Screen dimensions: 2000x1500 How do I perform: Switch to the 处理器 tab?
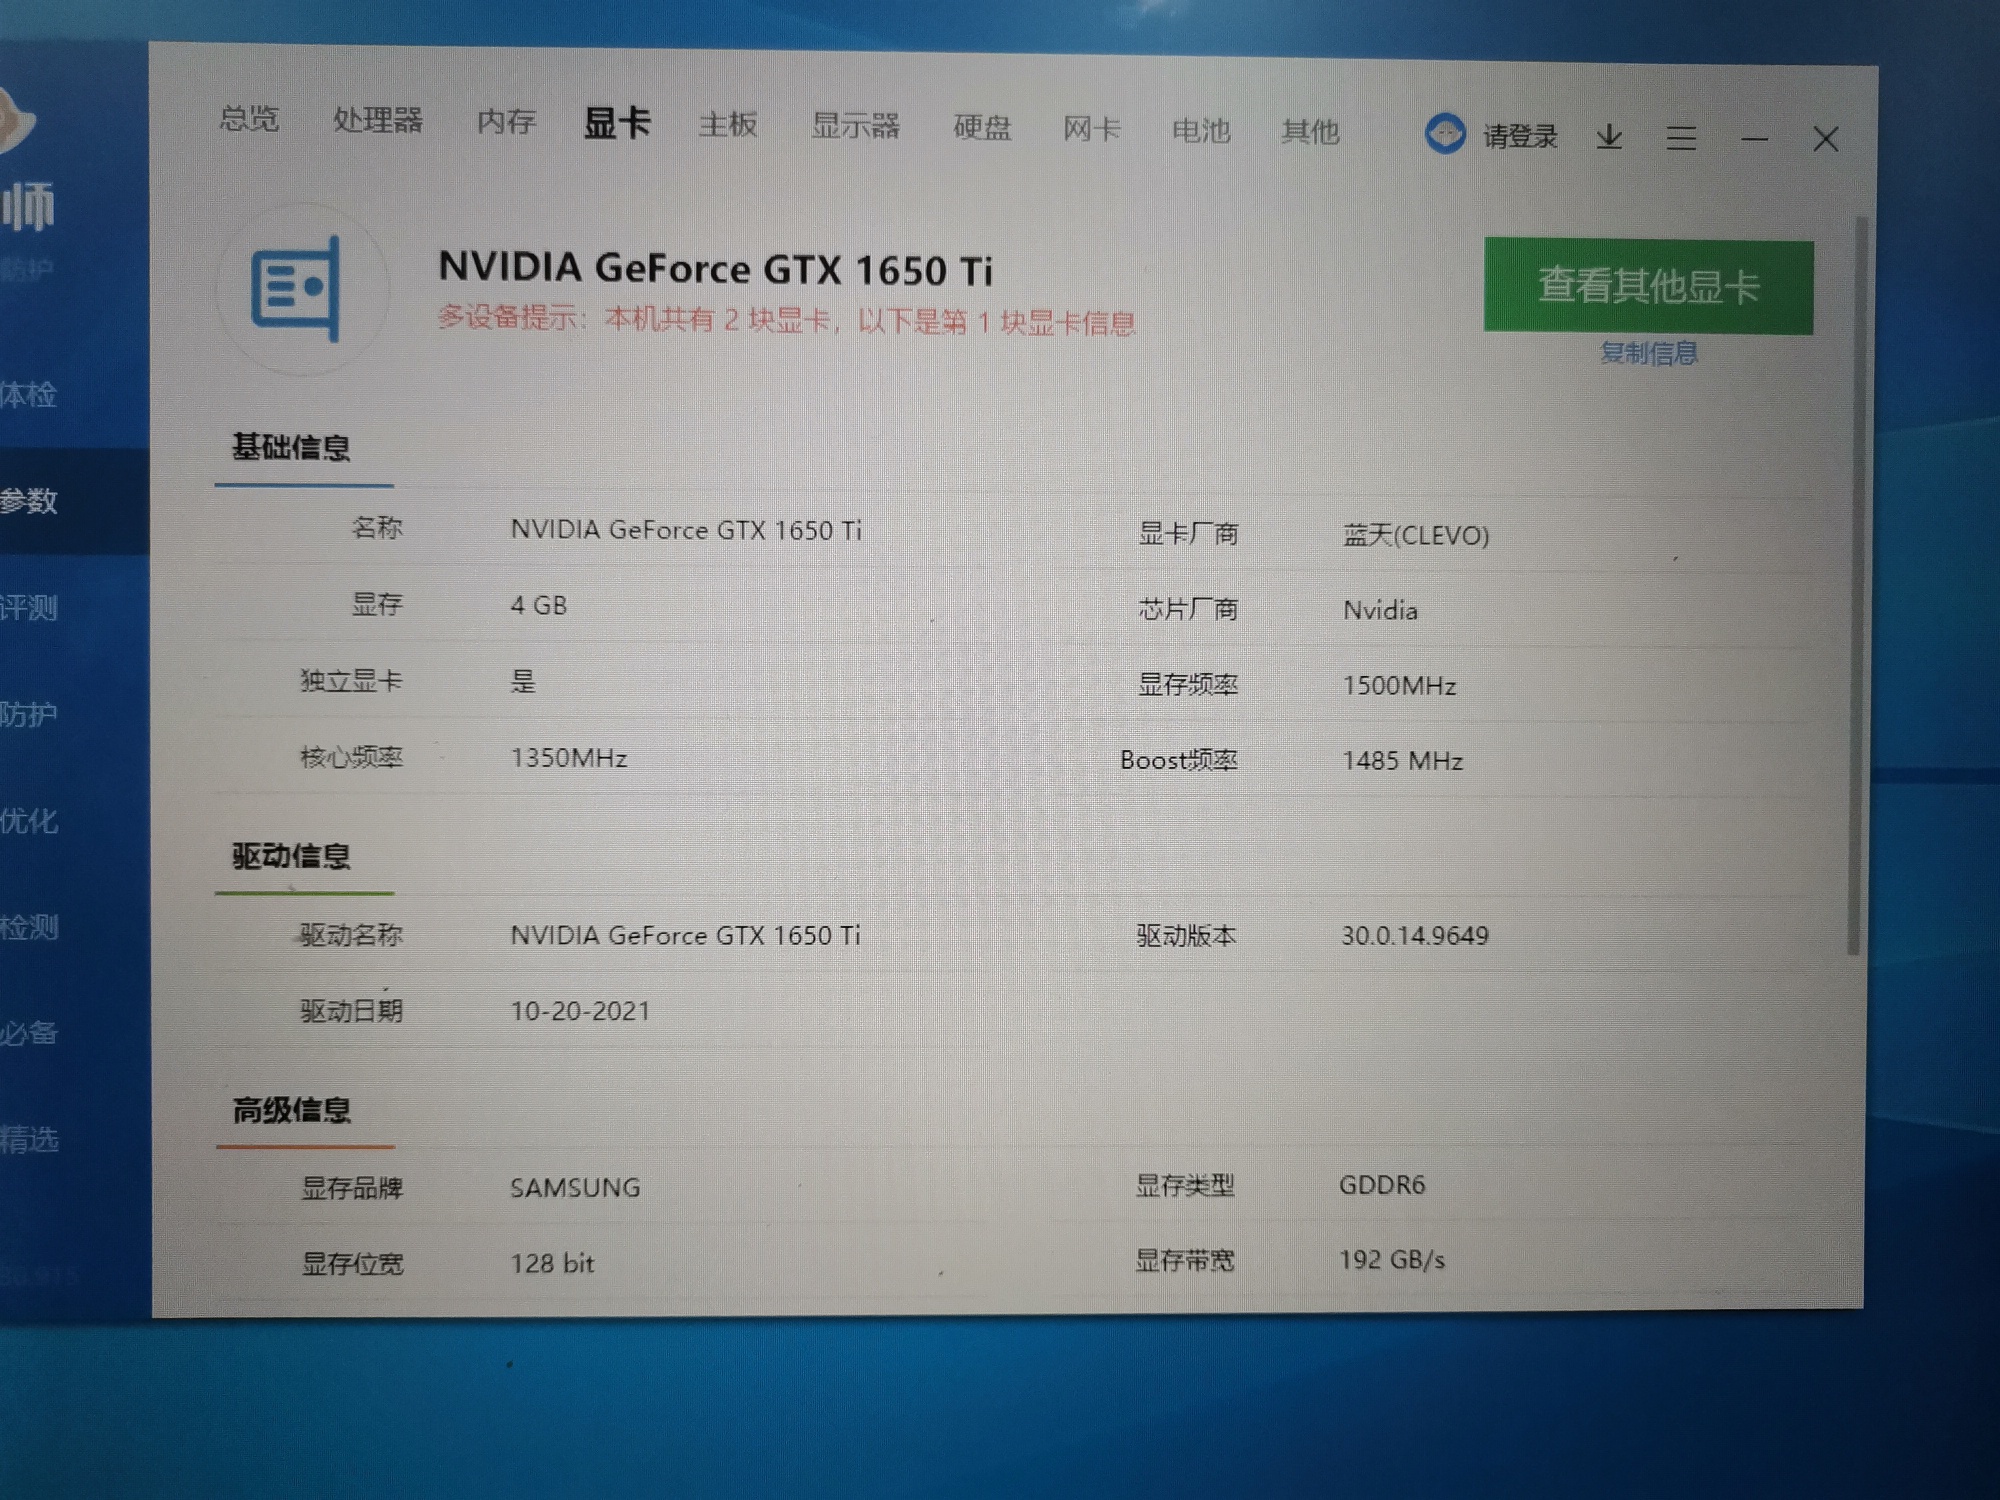(x=377, y=120)
